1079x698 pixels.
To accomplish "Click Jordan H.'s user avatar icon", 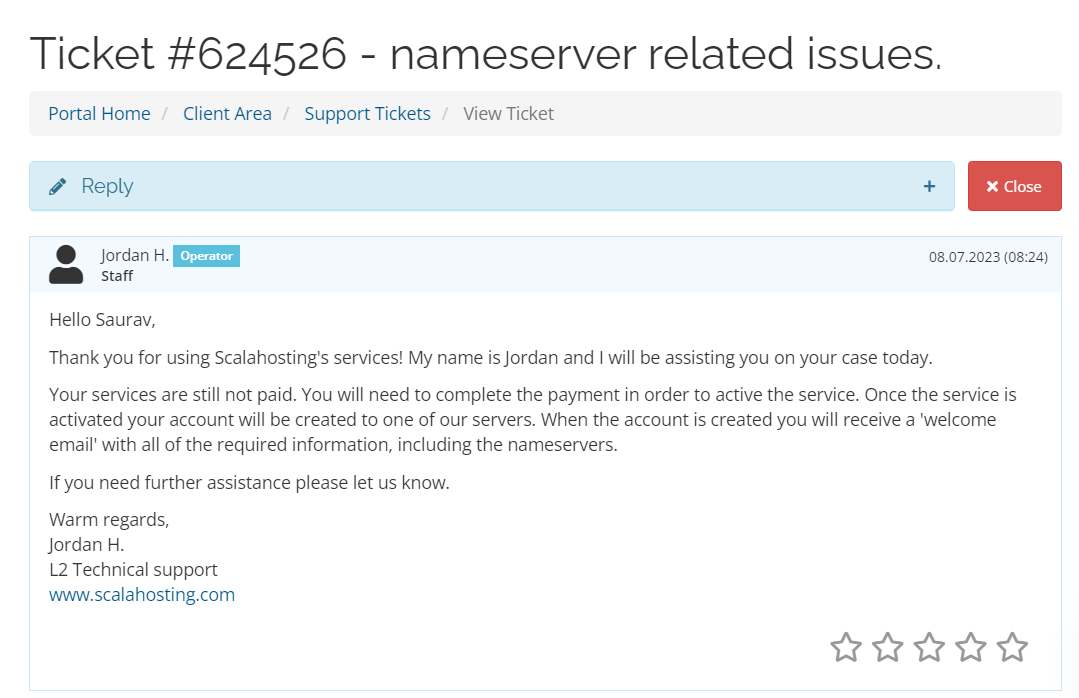I will click(x=66, y=265).
